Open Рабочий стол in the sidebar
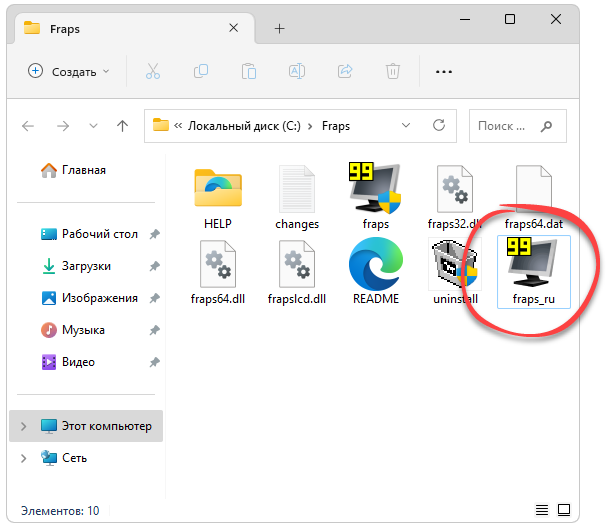 click(x=90, y=234)
